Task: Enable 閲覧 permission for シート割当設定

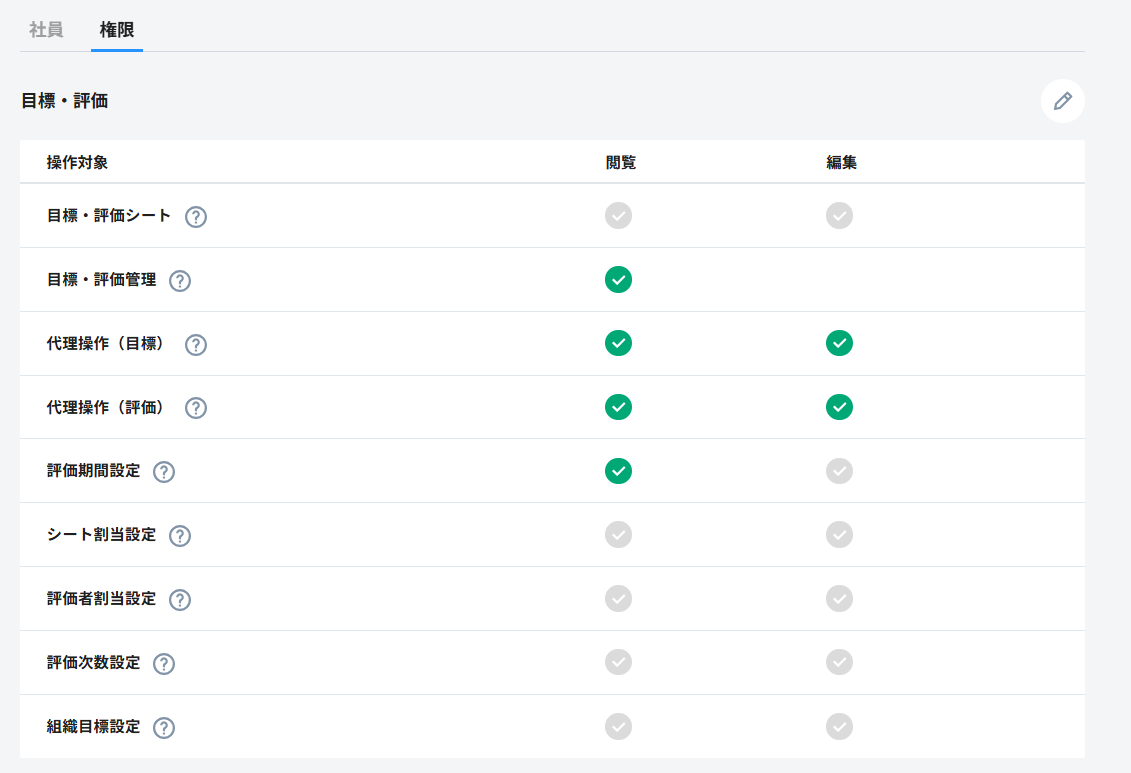Action: pos(619,535)
